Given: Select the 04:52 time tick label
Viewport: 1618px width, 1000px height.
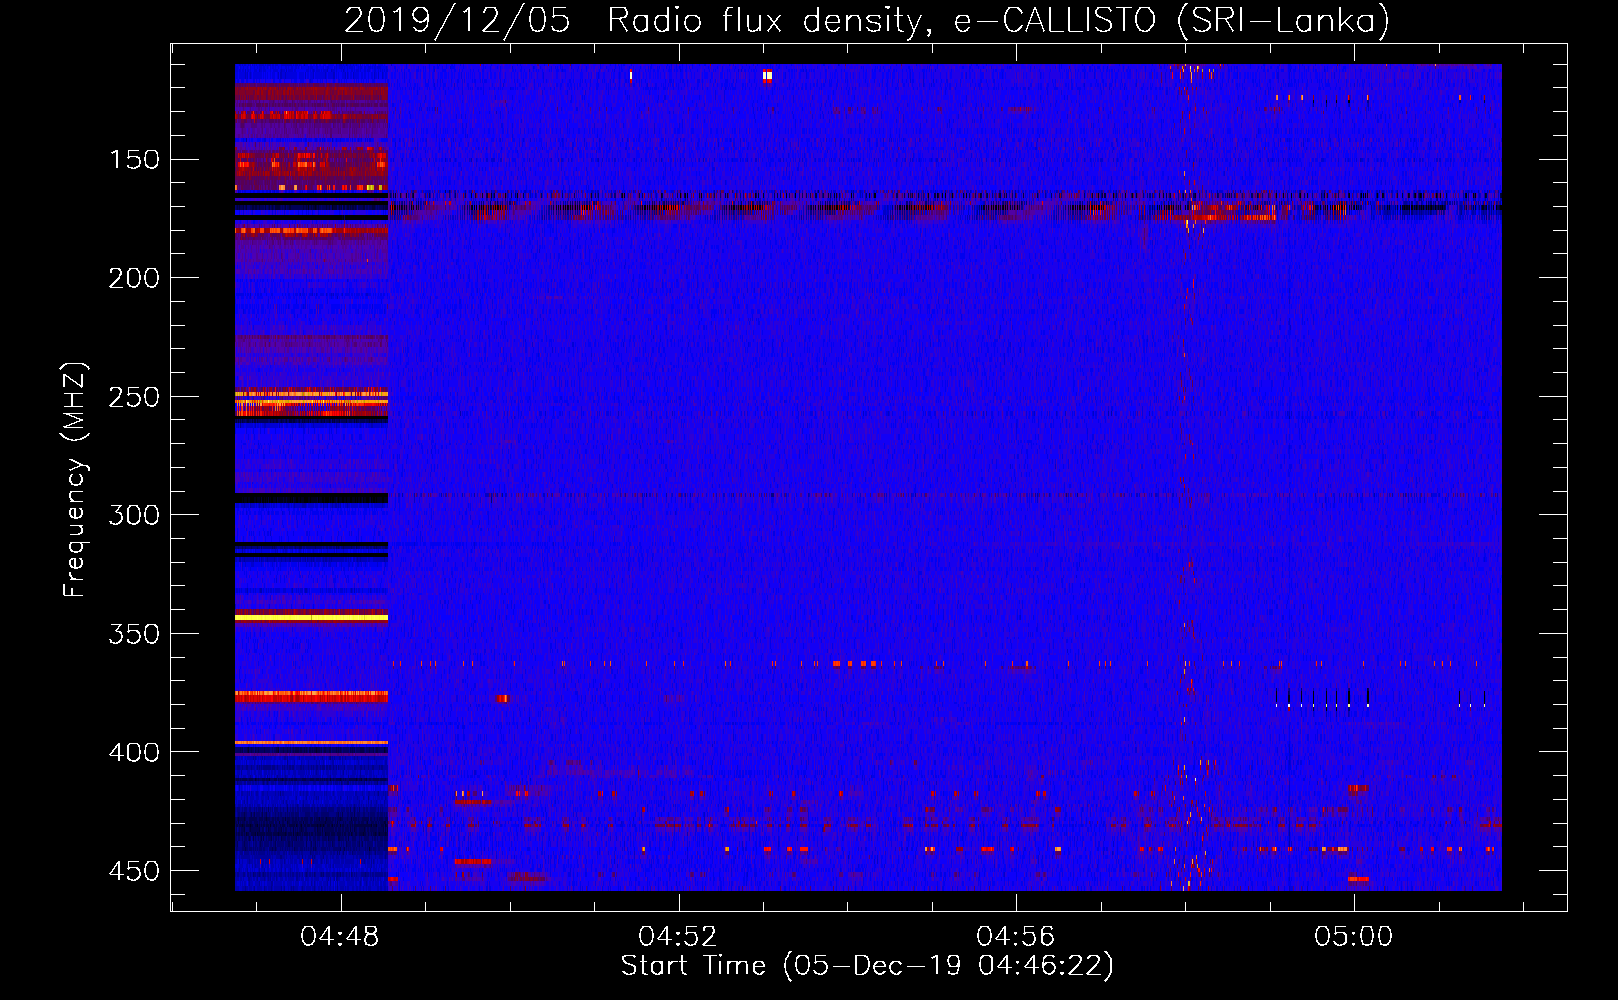Looking at the screenshot, I should (678, 936).
